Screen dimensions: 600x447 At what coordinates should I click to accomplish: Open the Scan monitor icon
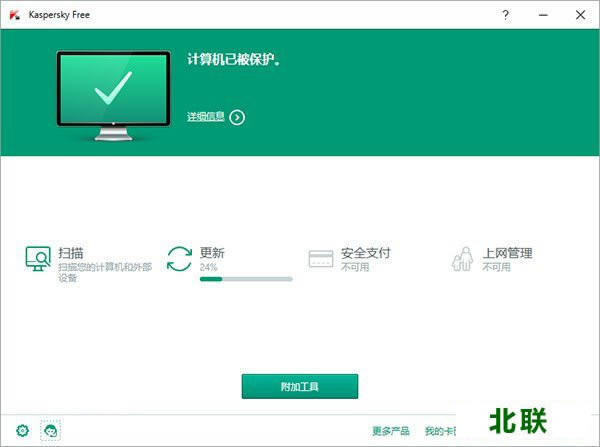coord(38,259)
